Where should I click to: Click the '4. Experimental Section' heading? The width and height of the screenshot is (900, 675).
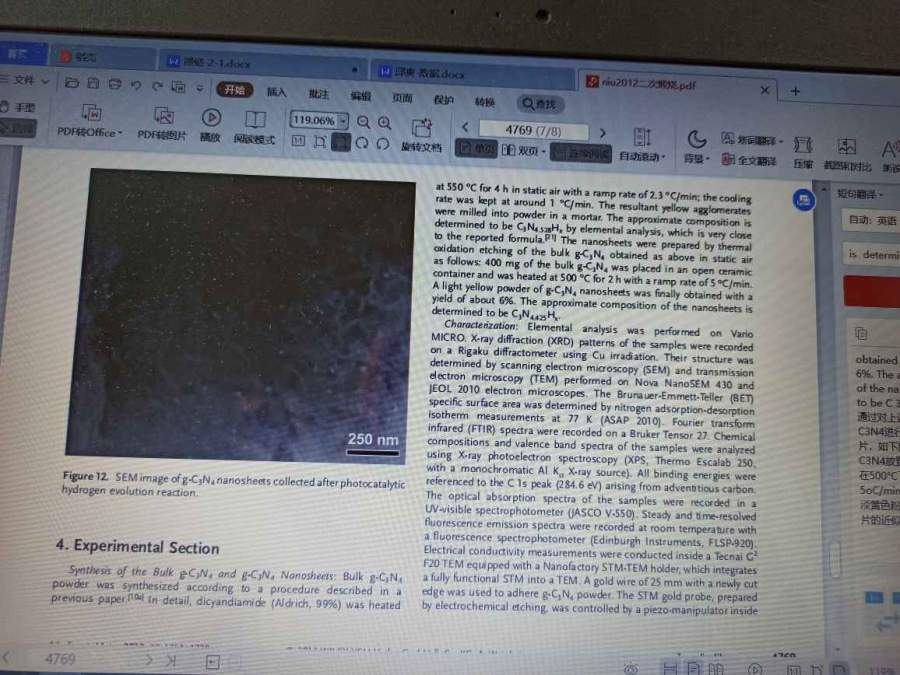coord(137,546)
